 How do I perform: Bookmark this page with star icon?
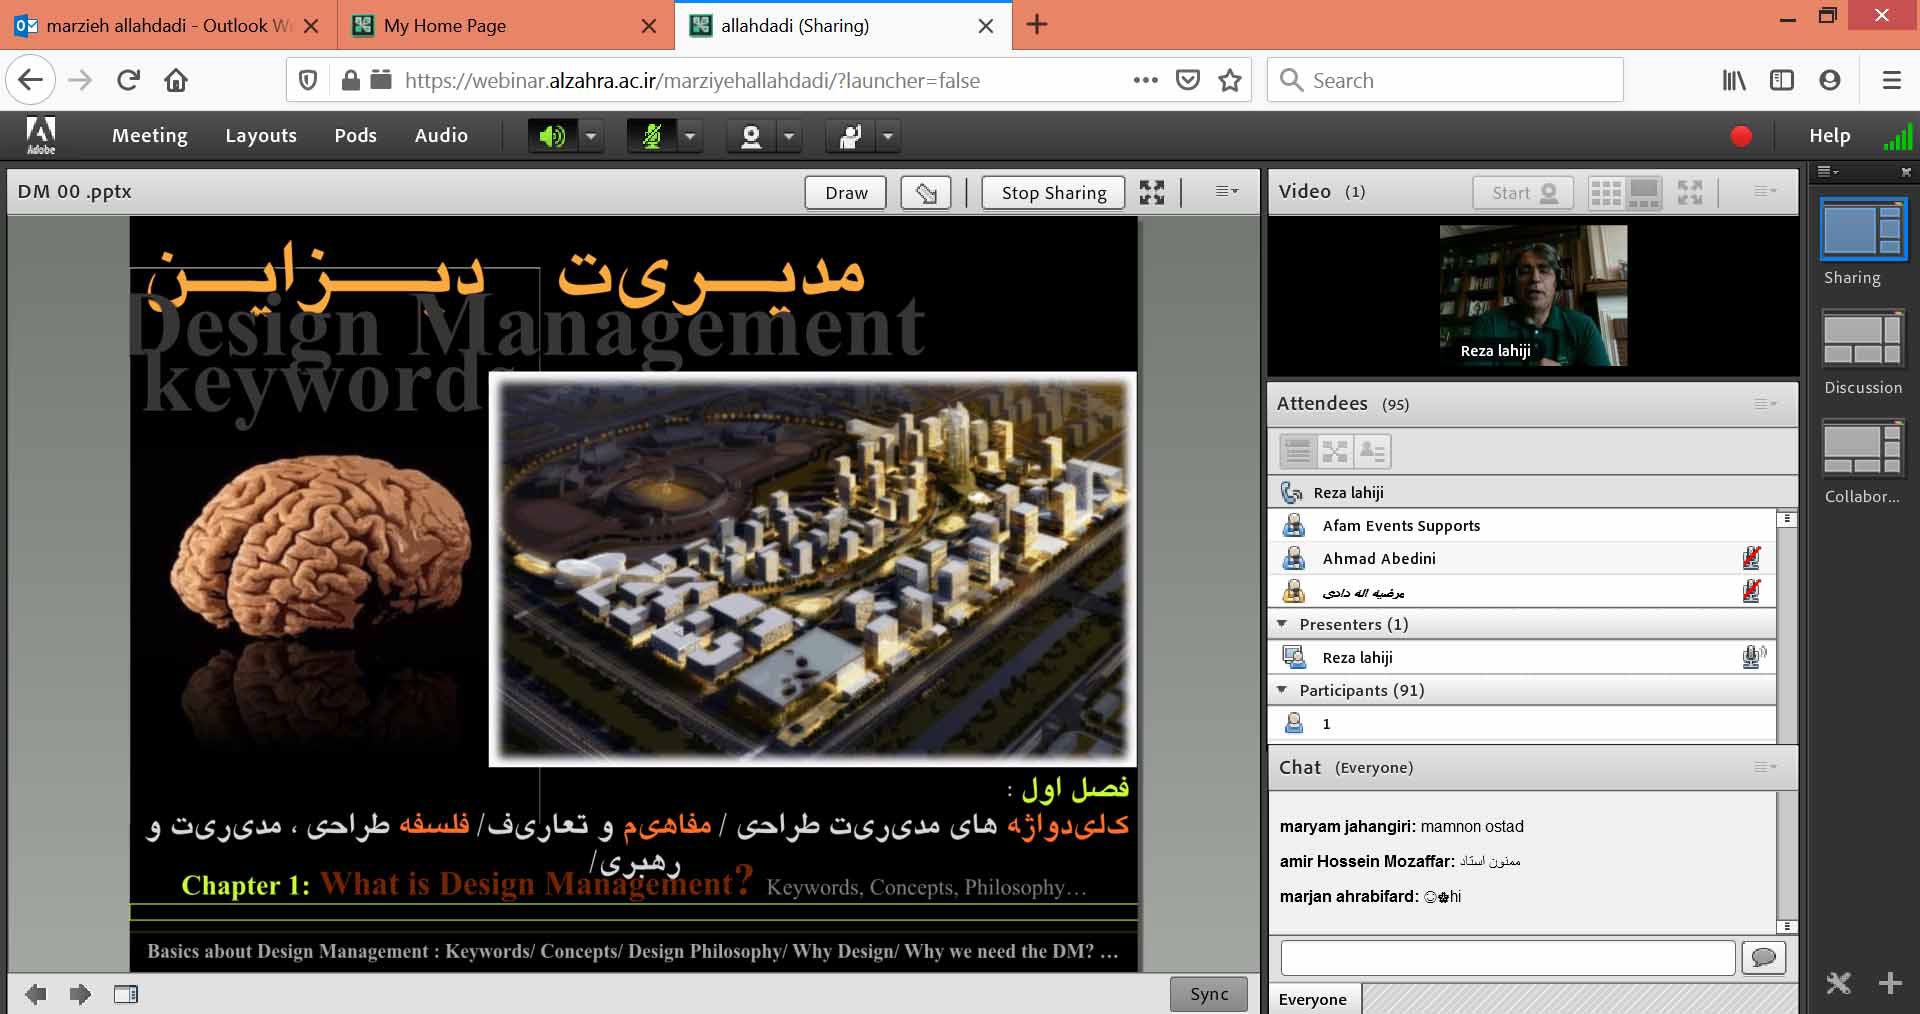pyautogui.click(x=1230, y=80)
